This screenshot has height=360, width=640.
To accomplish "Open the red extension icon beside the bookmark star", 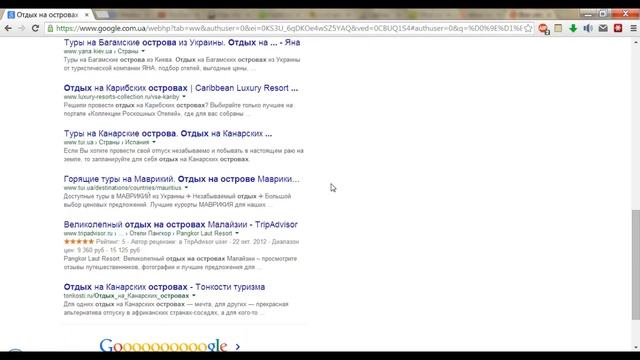I will [x=543, y=29].
